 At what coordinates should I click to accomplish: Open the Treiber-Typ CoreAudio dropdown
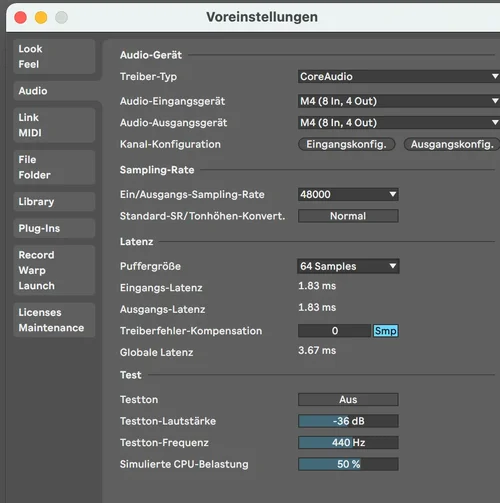[x=399, y=76]
